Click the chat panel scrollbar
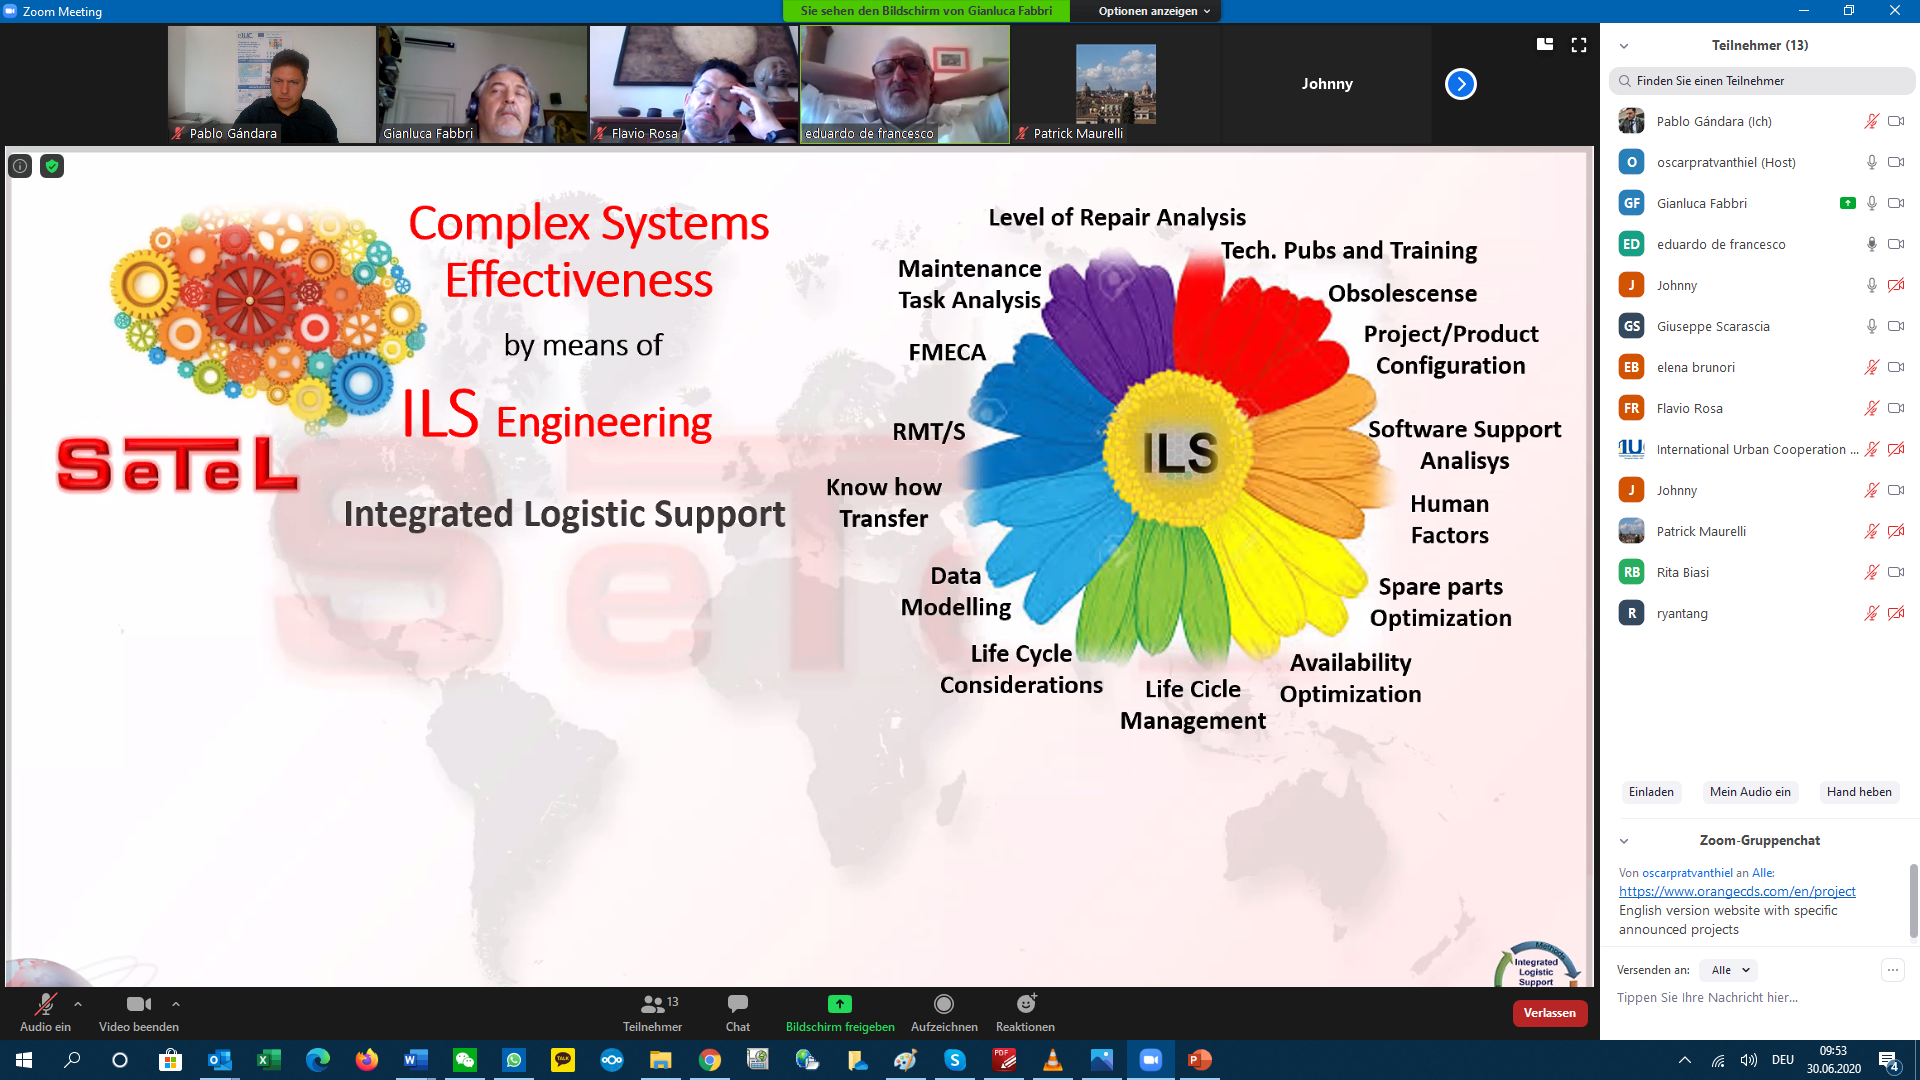The image size is (1920, 1080). click(x=1913, y=900)
